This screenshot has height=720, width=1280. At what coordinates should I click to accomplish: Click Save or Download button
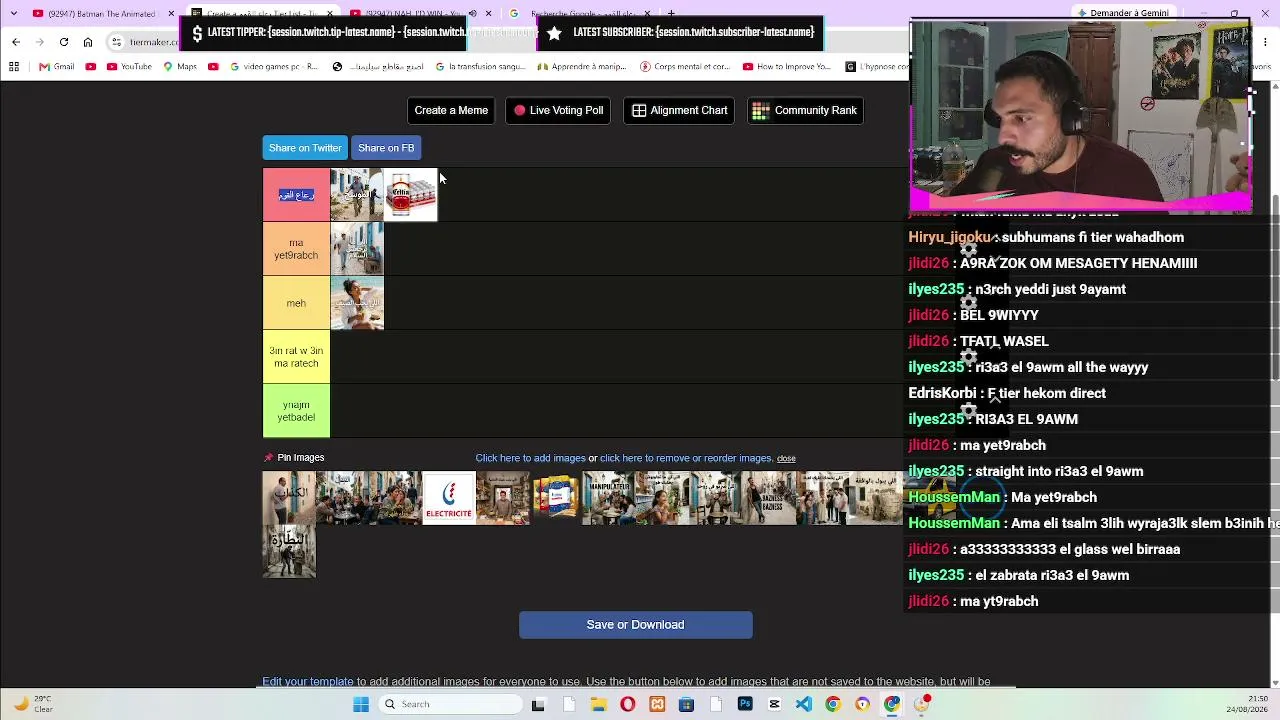click(635, 625)
